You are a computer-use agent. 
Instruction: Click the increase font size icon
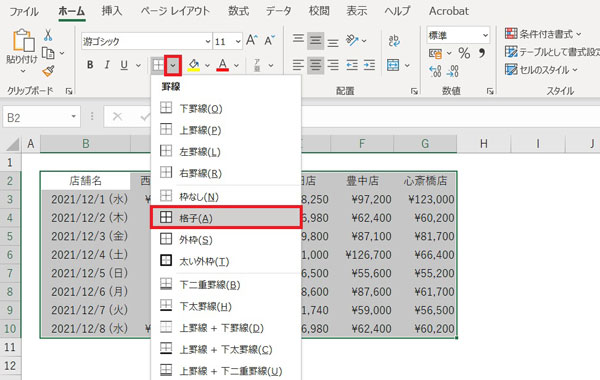251,40
